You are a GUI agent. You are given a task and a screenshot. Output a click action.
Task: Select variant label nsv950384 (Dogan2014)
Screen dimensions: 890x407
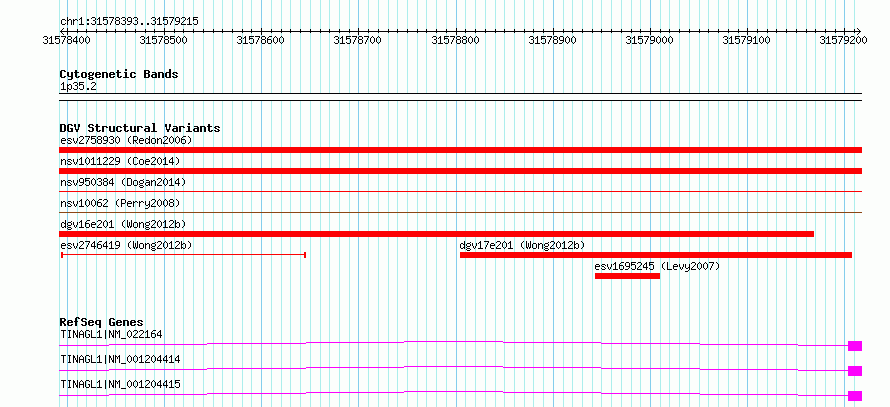click(123, 182)
